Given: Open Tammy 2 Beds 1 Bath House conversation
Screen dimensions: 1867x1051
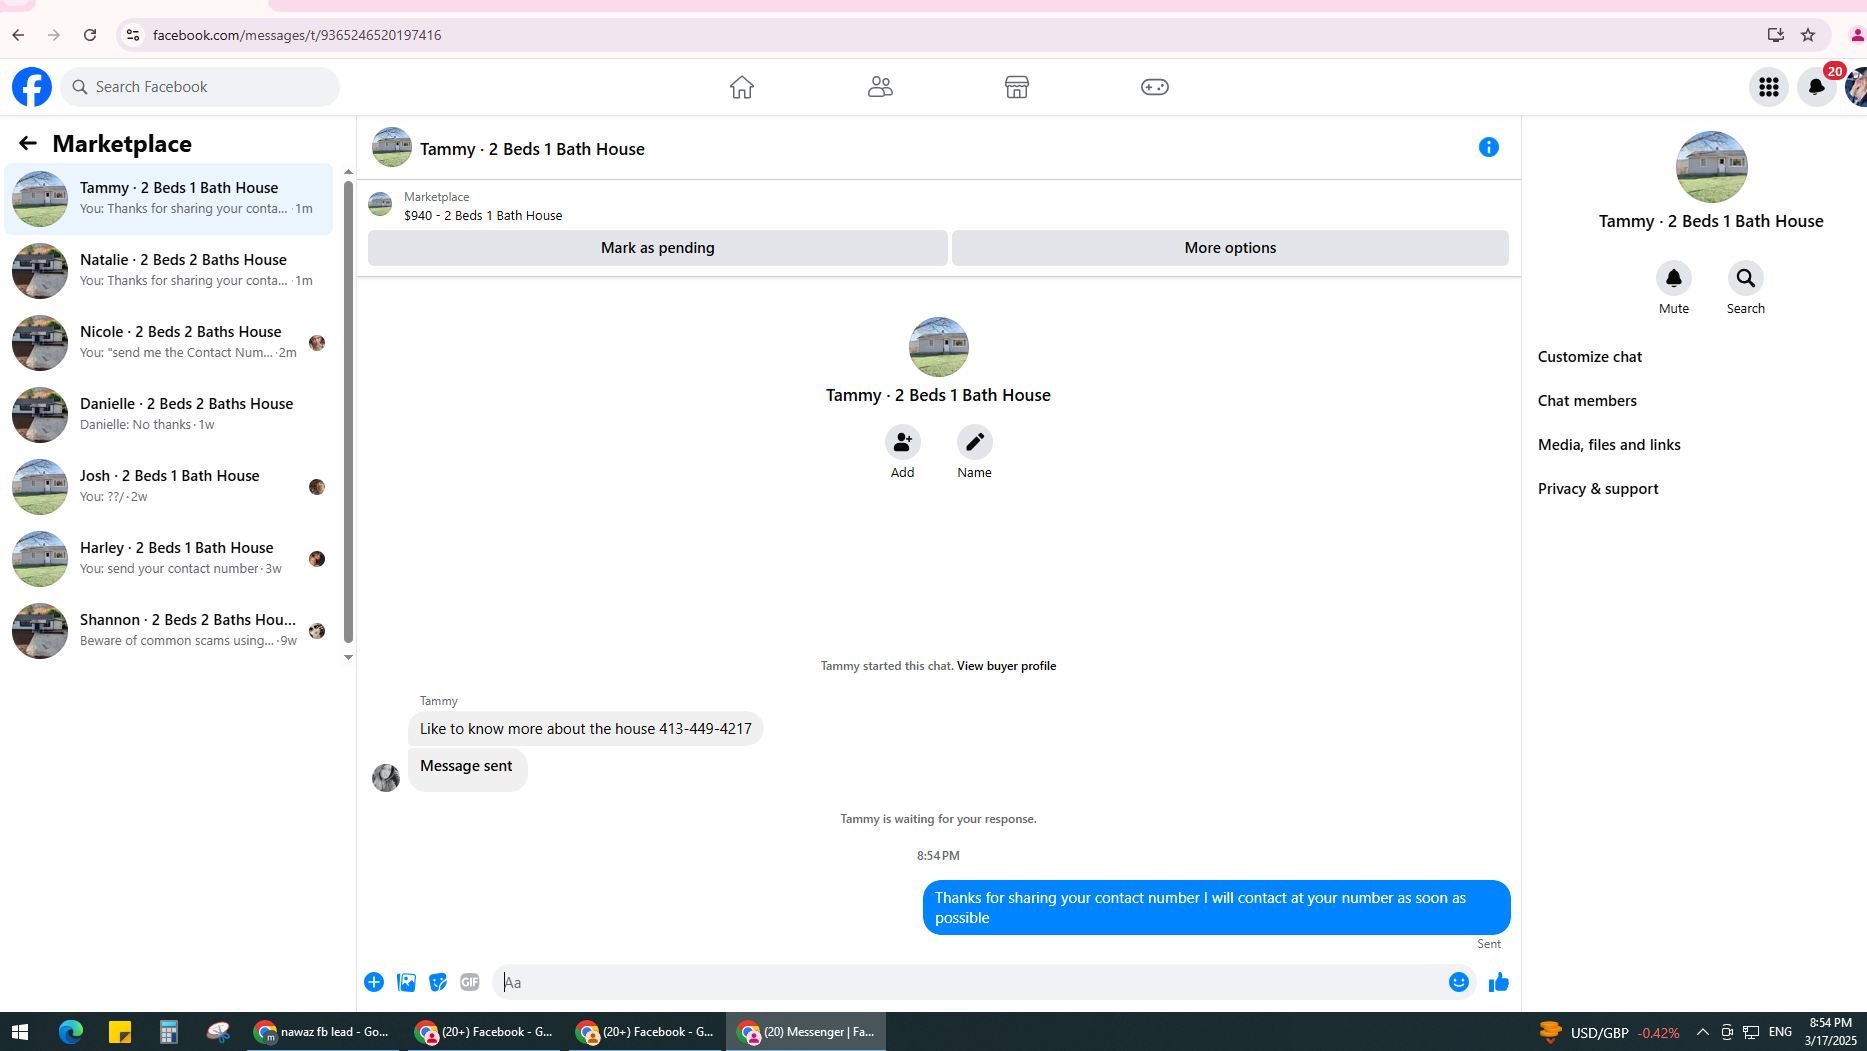Looking at the screenshot, I should click(169, 199).
